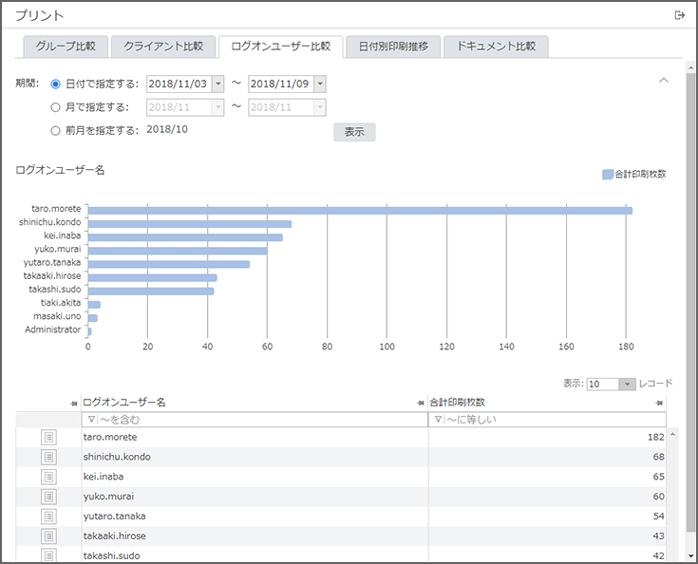Open detail icon for takaaki.hirose row
Viewport: 698px width, 564px height.
(48, 535)
